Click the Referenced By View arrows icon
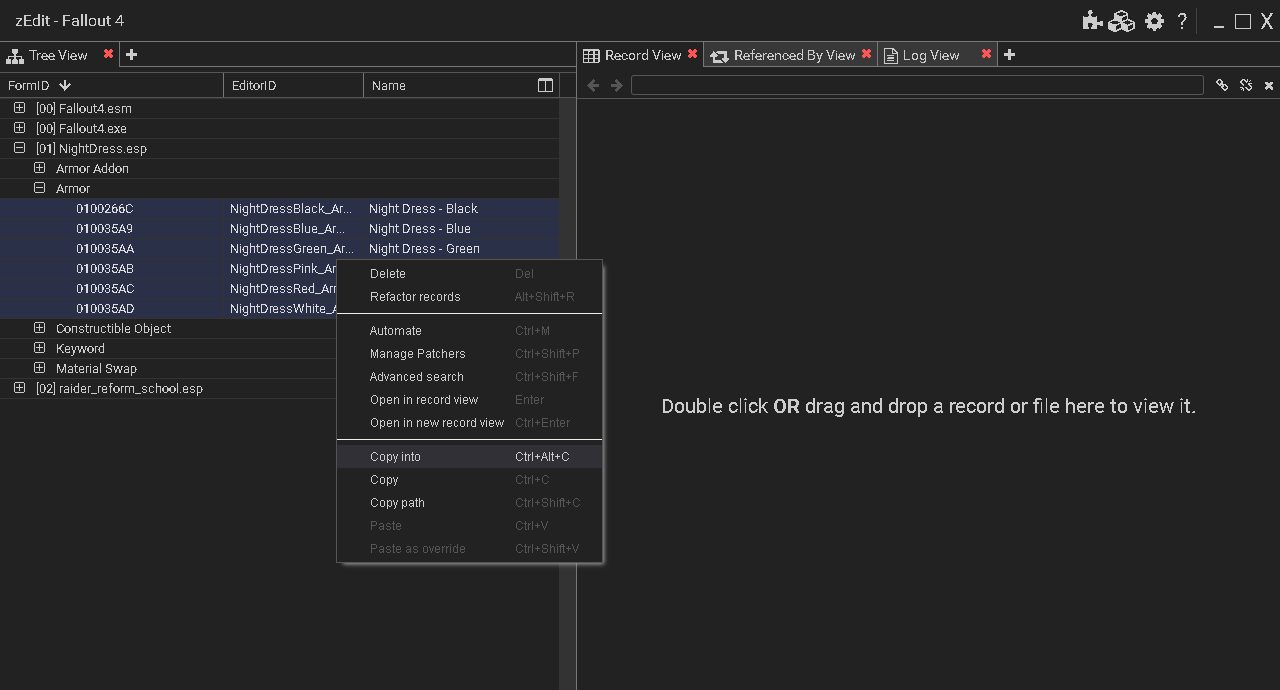 point(719,56)
